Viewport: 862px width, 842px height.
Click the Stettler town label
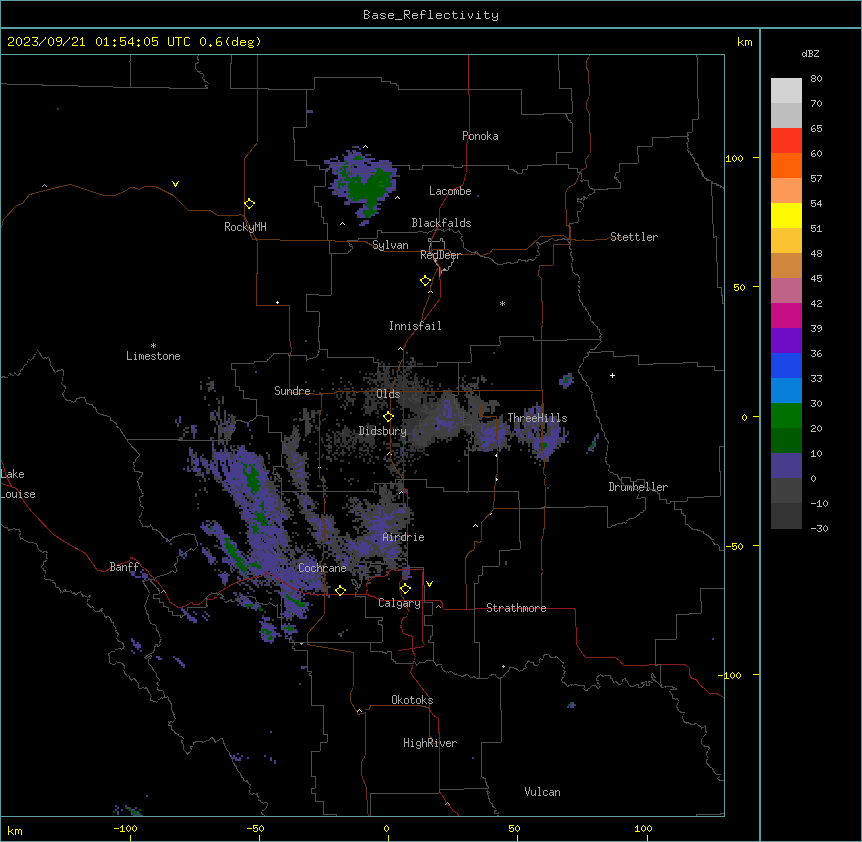click(x=634, y=237)
